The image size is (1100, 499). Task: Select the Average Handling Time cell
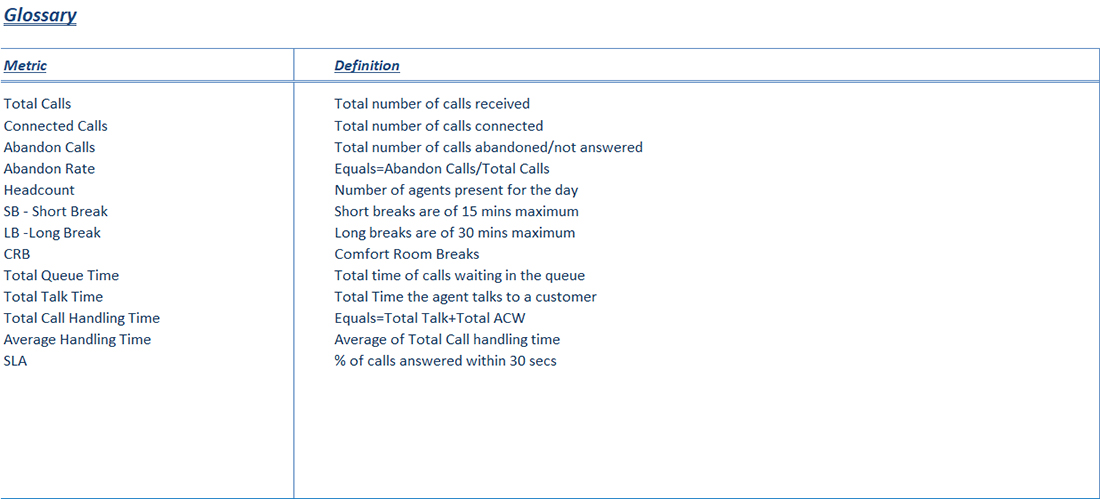pos(77,340)
